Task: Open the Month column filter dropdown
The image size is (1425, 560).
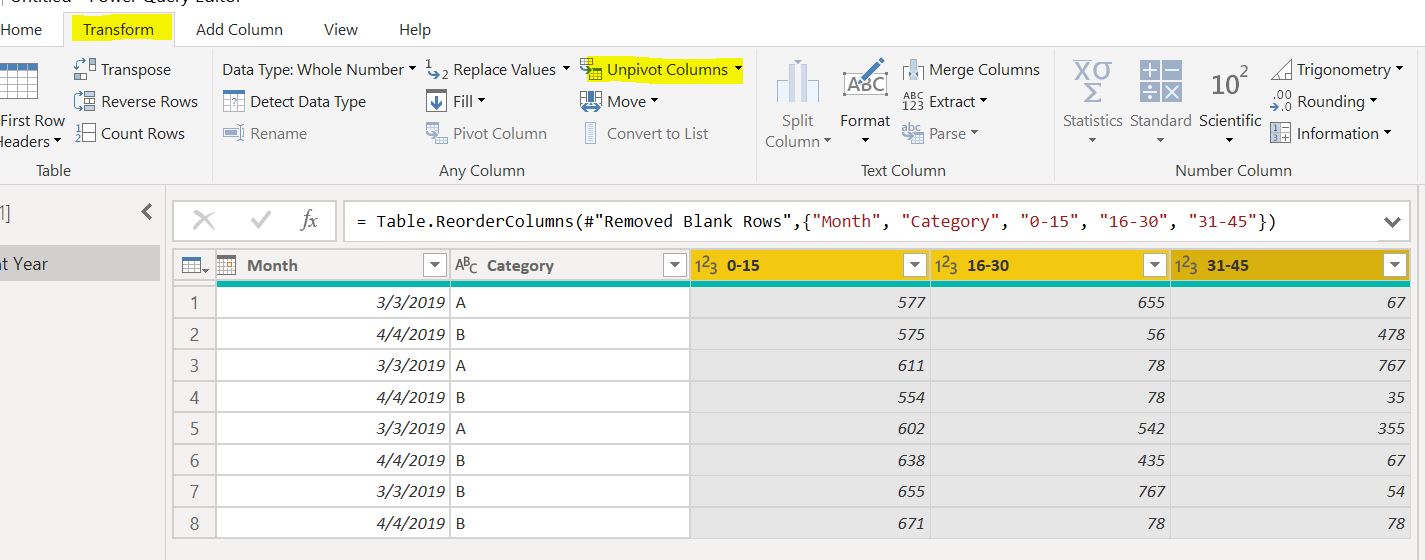Action: (x=434, y=265)
